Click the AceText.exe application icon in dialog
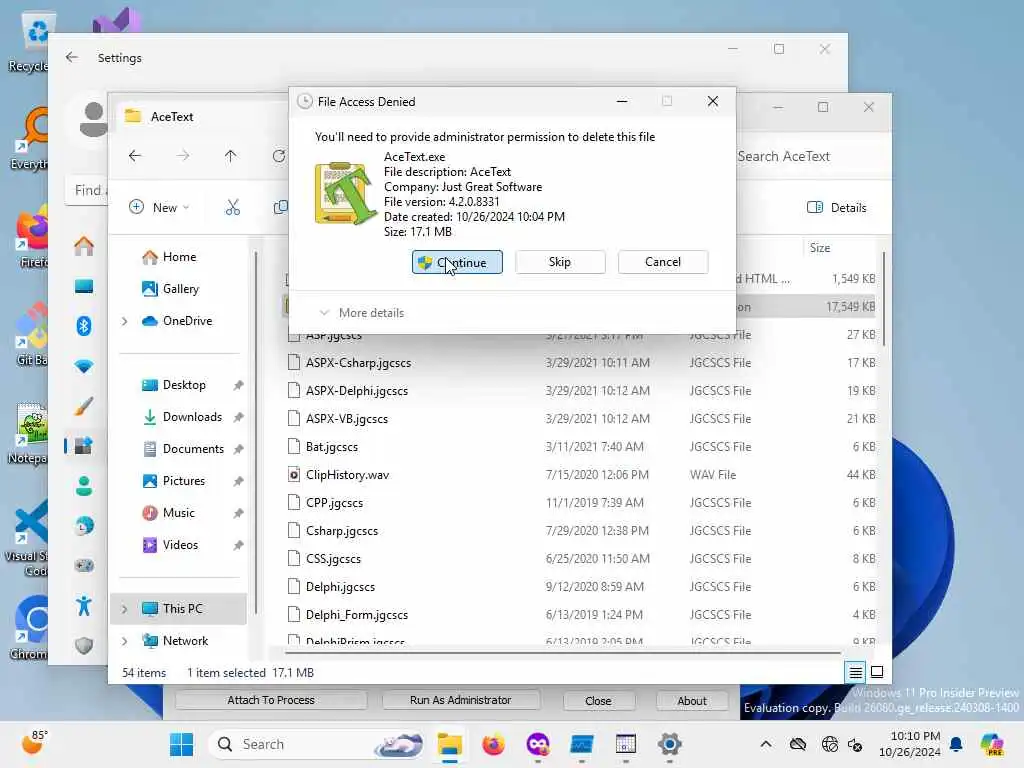The height and width of the screenshot is (768, 1024). click(345, 194)
